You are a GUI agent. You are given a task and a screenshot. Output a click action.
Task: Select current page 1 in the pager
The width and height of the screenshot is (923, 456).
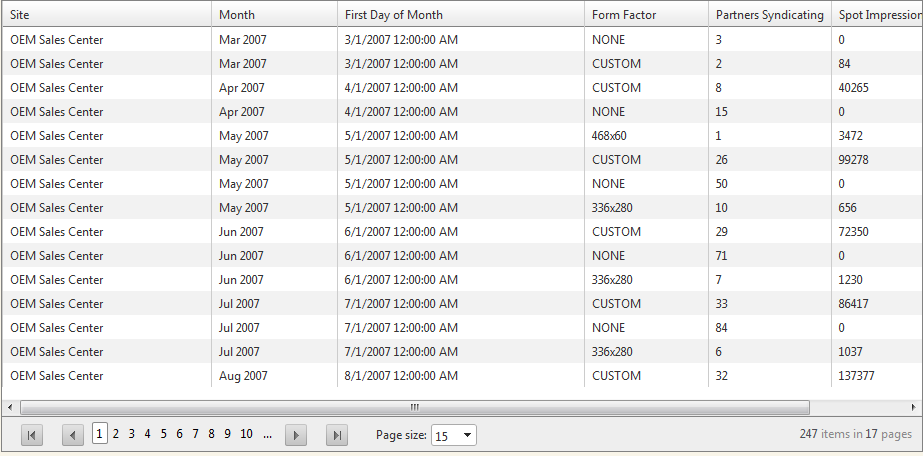click(100, 434)
